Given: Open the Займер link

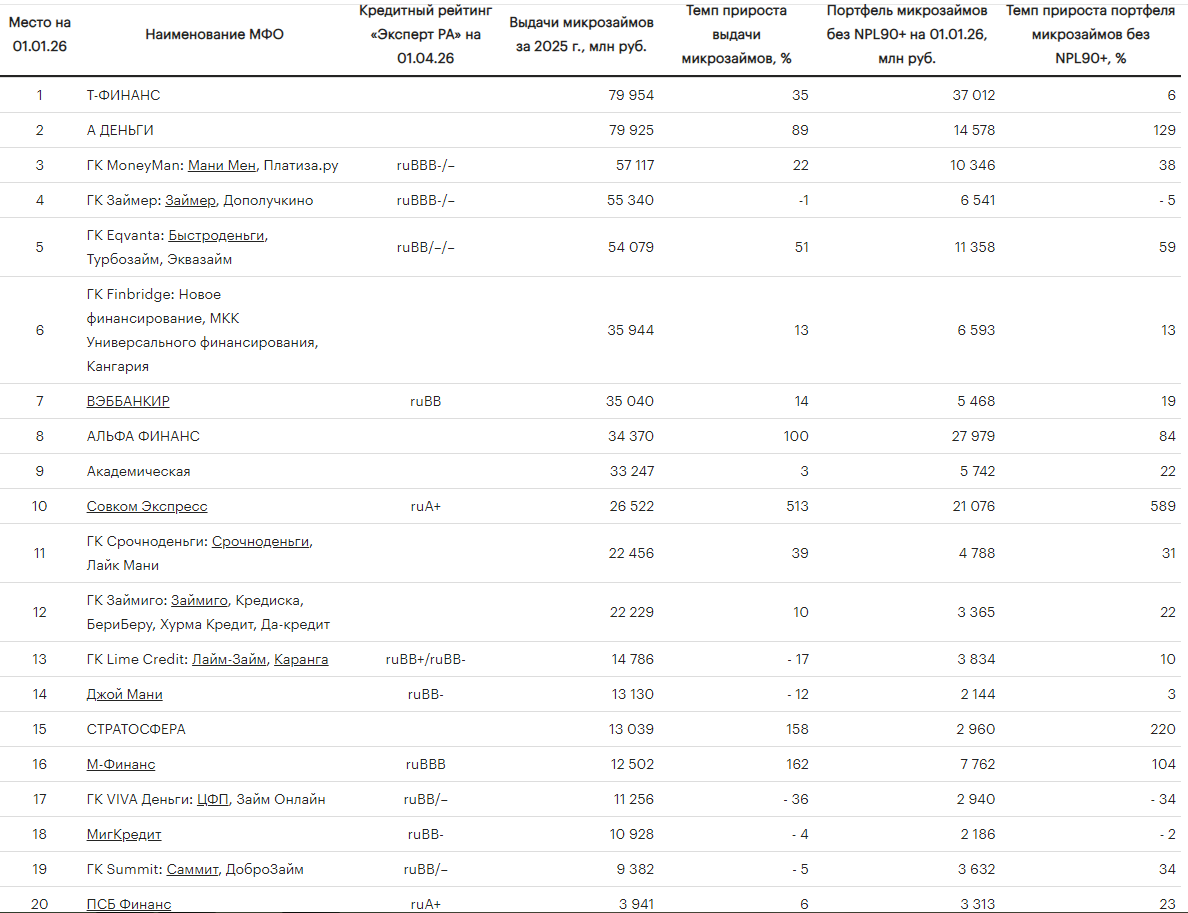Looking at the screenshot, I should pos(190,201).
